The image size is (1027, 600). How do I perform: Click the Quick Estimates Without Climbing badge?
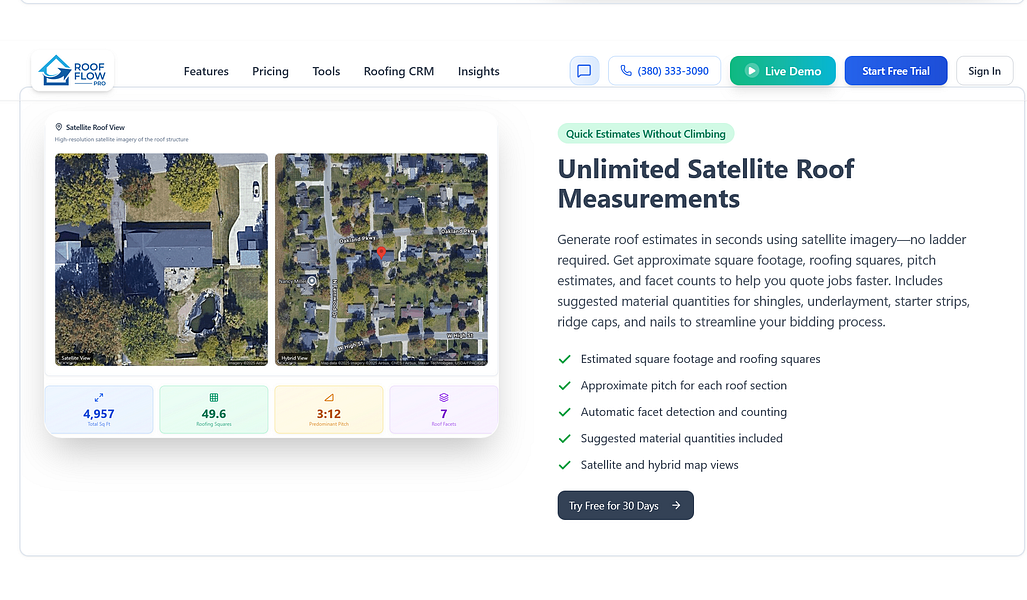[646, 134]
